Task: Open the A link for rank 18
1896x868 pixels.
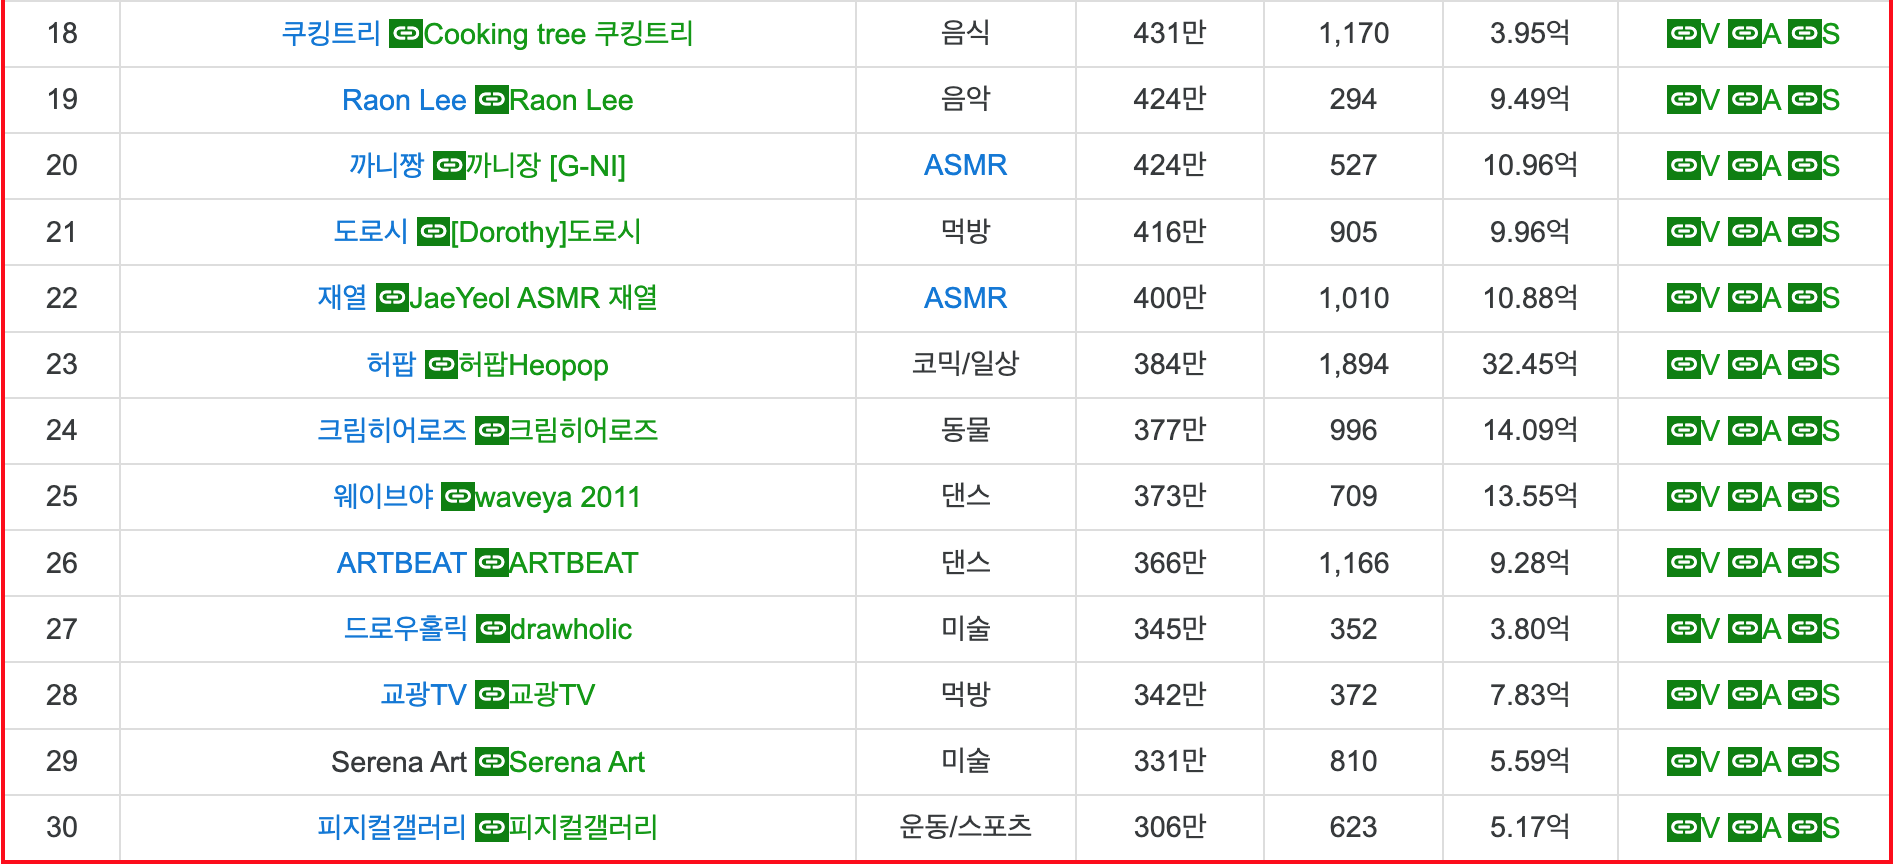Action: click(x=1754, y=34)
